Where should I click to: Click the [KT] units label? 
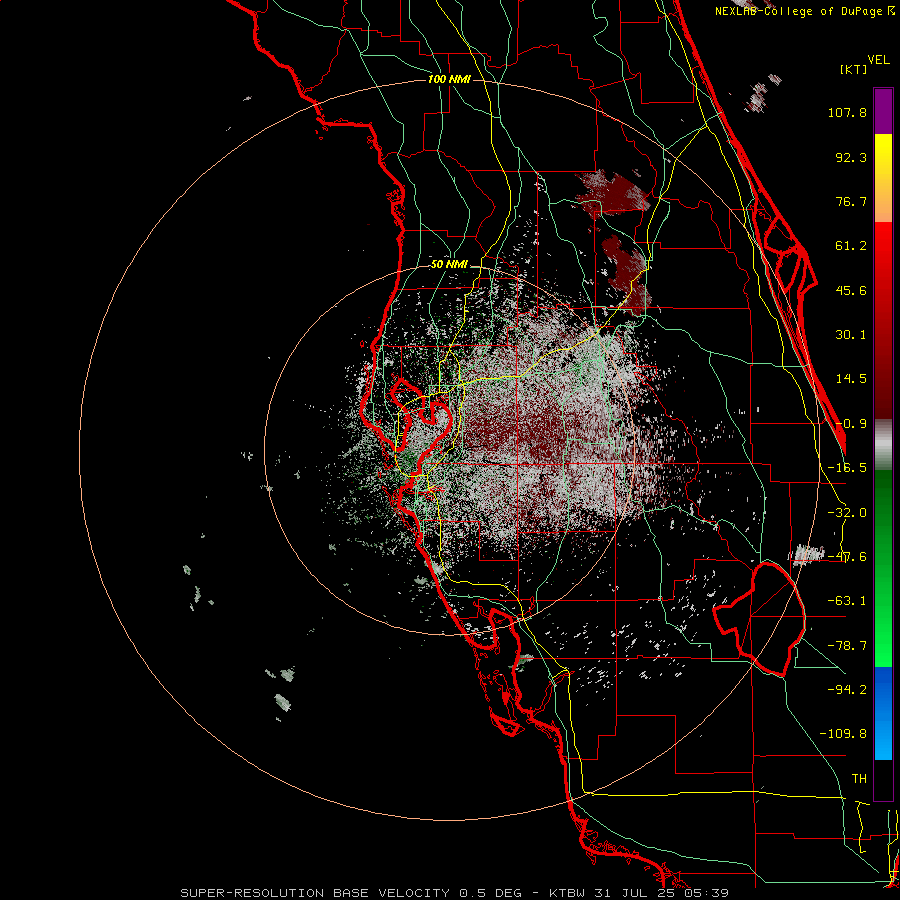pyautogui.click(x=854, y=69)
